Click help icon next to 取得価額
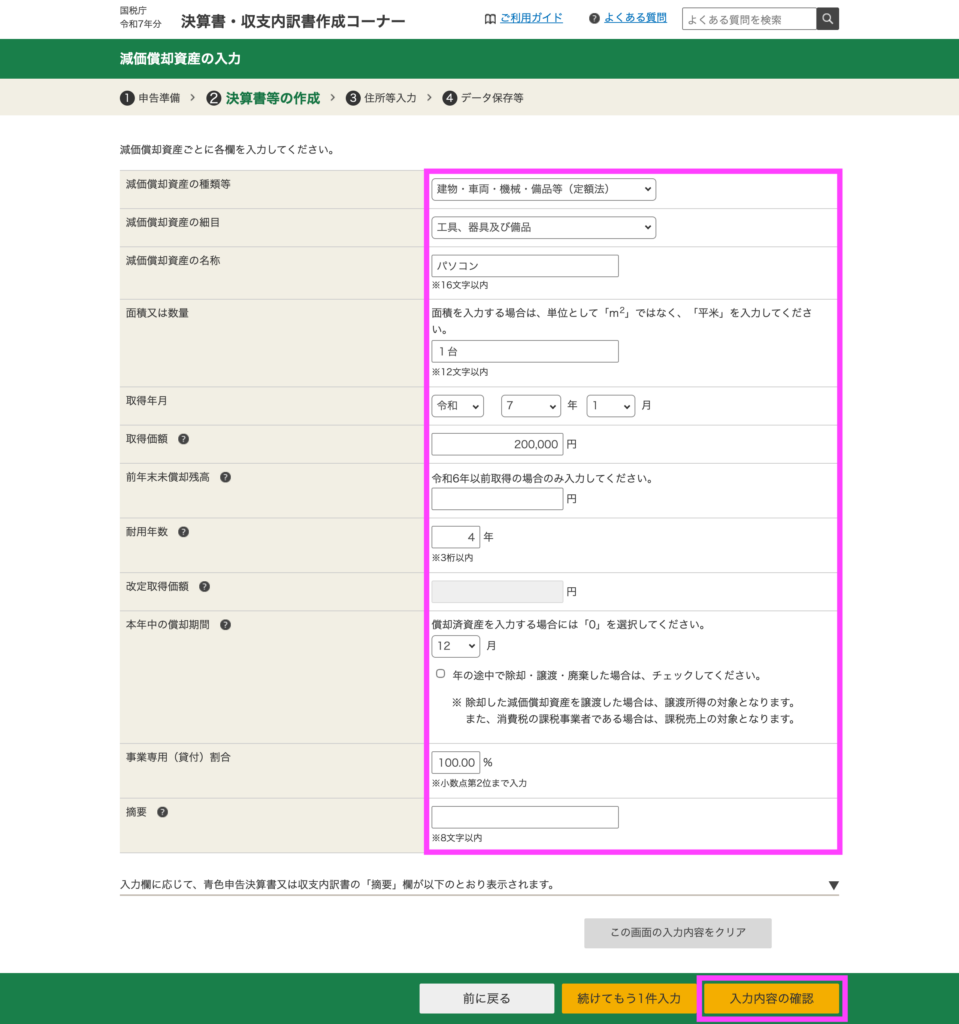Screen dimensions: 959x1024 [x=184, y=439]
